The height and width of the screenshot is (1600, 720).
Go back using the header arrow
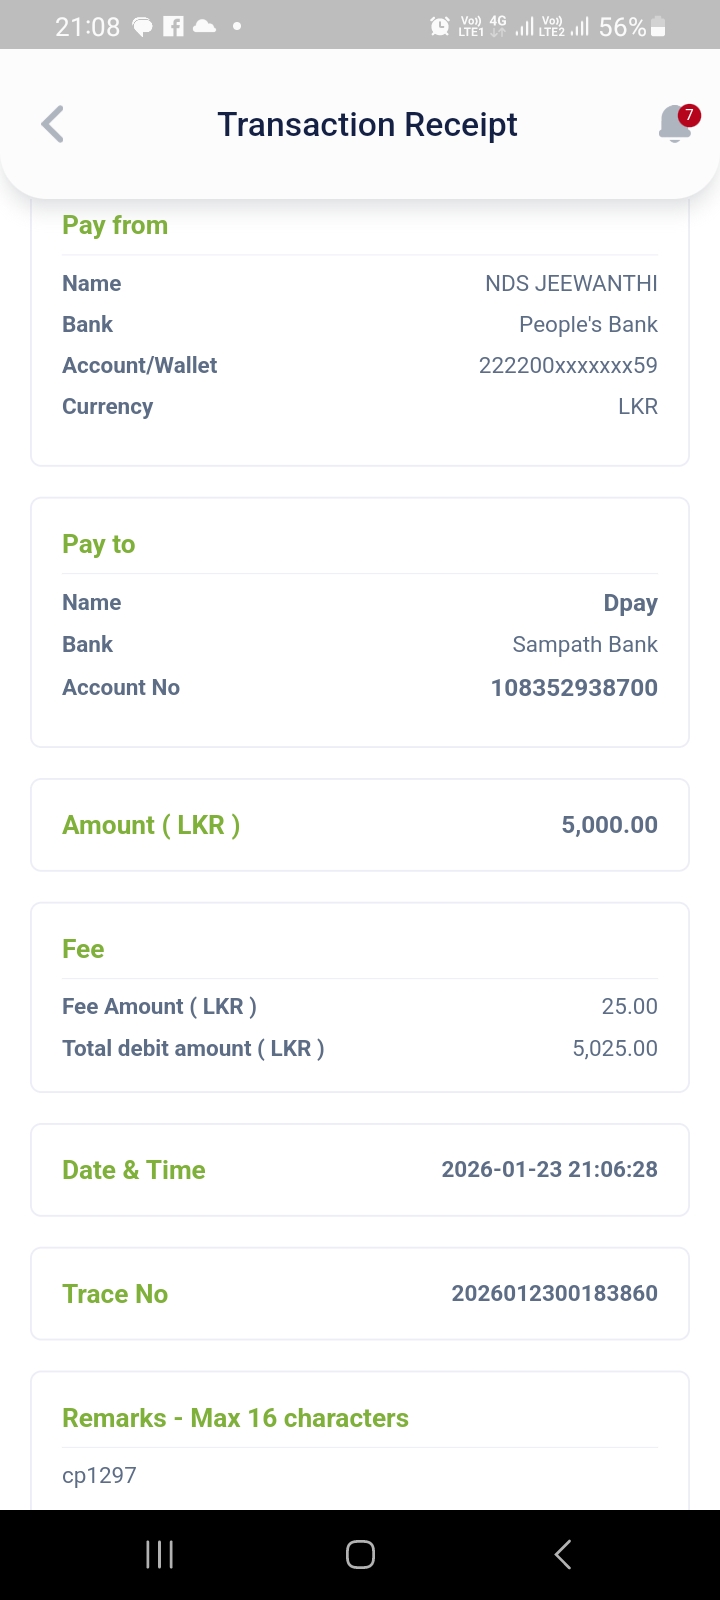coord(53,125)
